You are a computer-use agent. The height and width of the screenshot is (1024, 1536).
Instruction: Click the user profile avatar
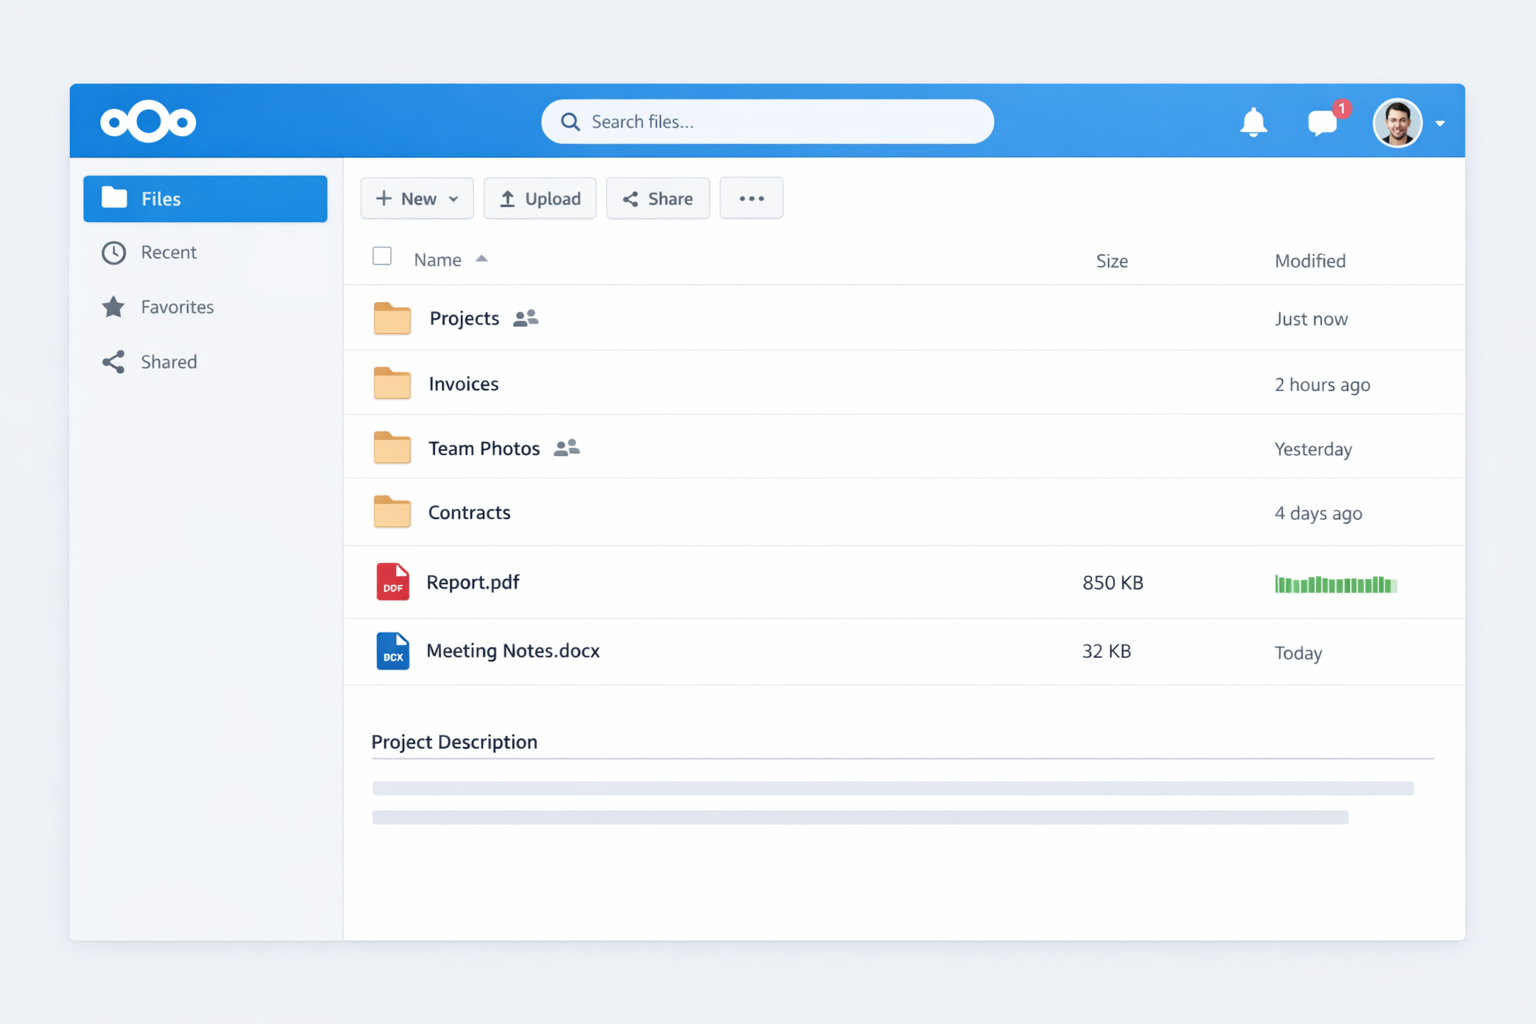pos(1397,123)
